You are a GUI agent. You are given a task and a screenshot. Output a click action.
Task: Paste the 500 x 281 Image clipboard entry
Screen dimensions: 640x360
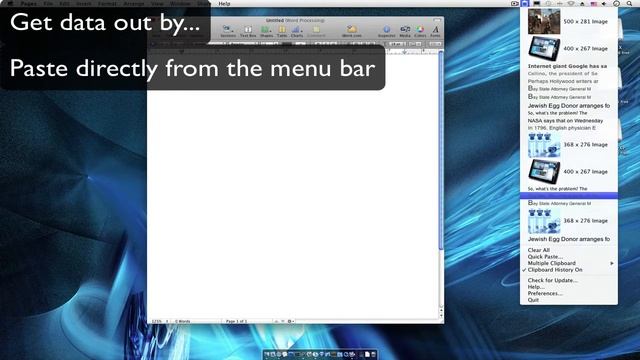[569, 22]
